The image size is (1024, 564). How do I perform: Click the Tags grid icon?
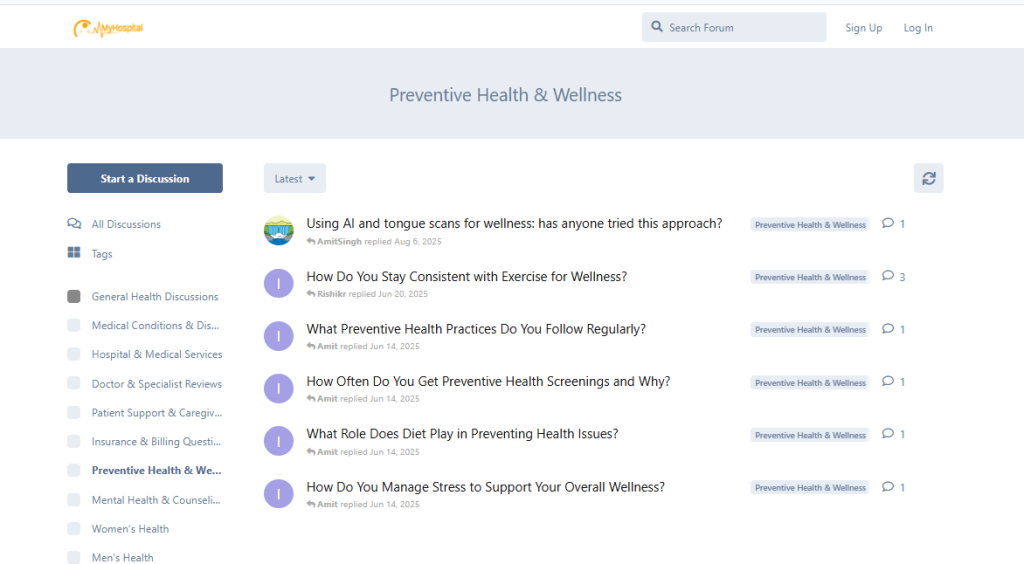[x=74, y=254]
